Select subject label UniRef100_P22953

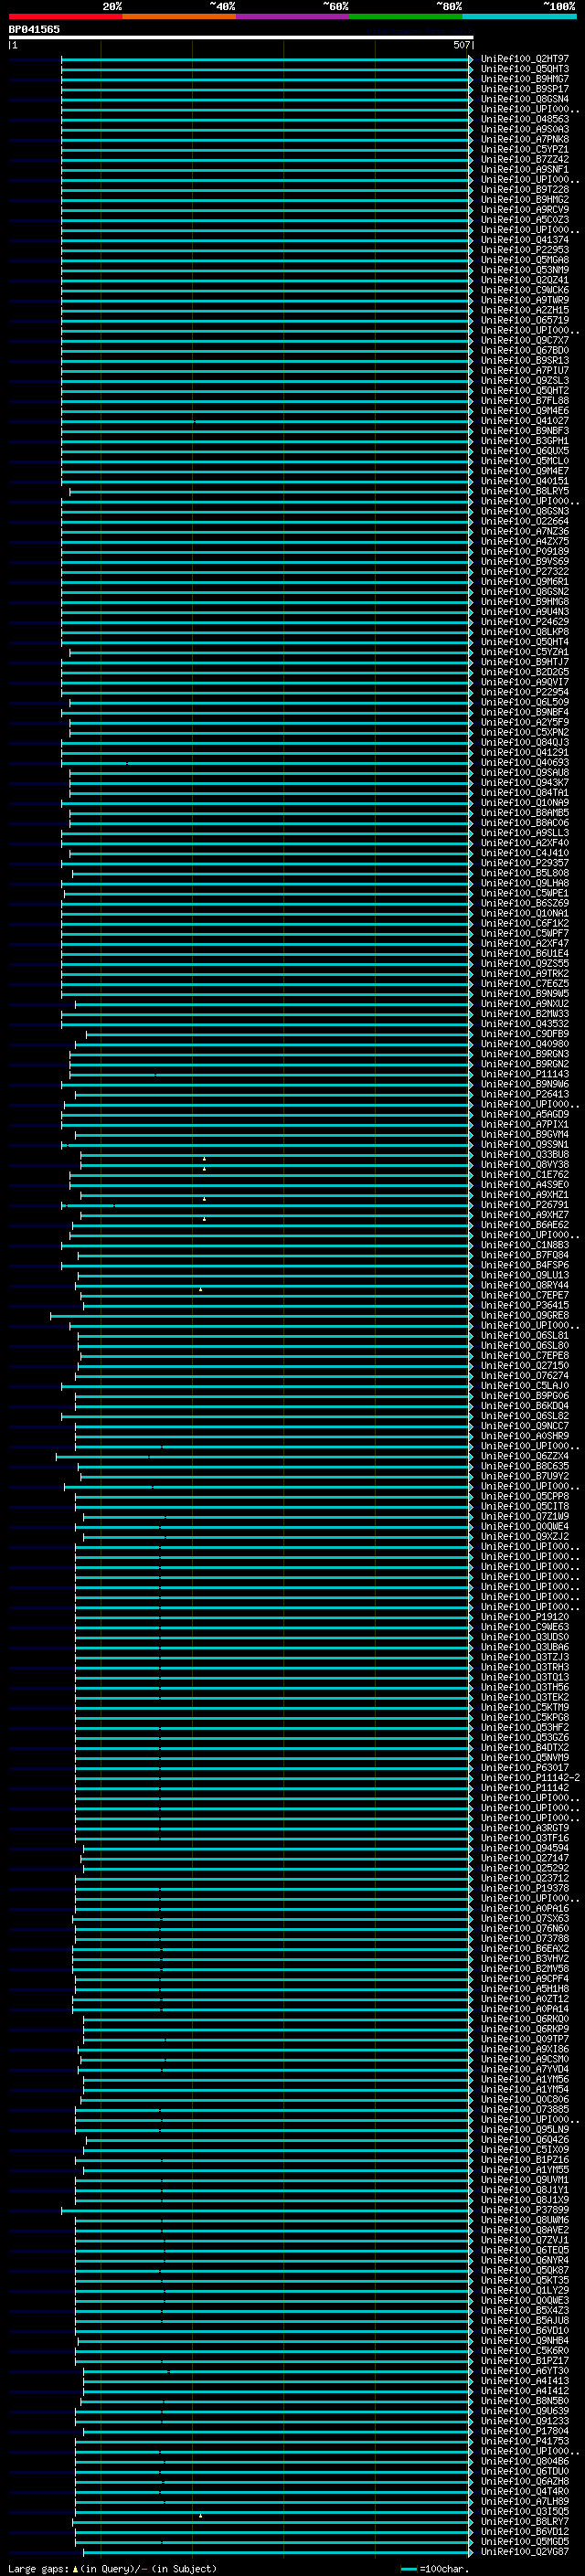click(x=525, y=250)
